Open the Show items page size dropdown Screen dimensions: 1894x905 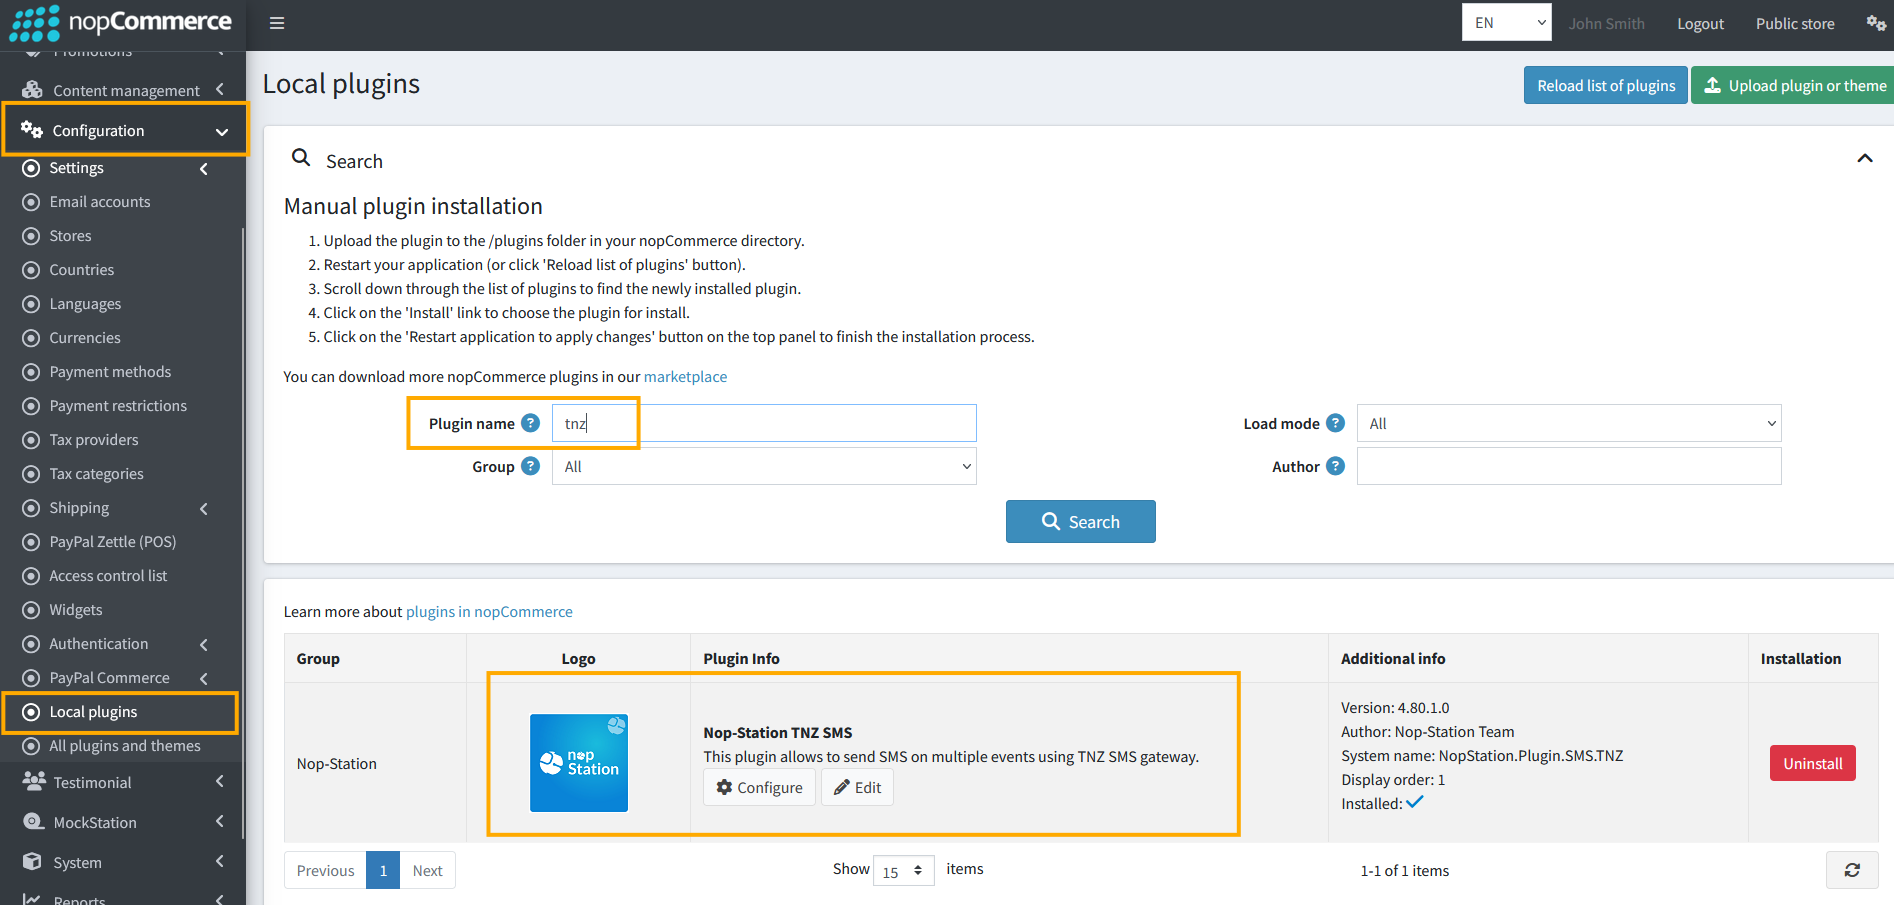904,871
